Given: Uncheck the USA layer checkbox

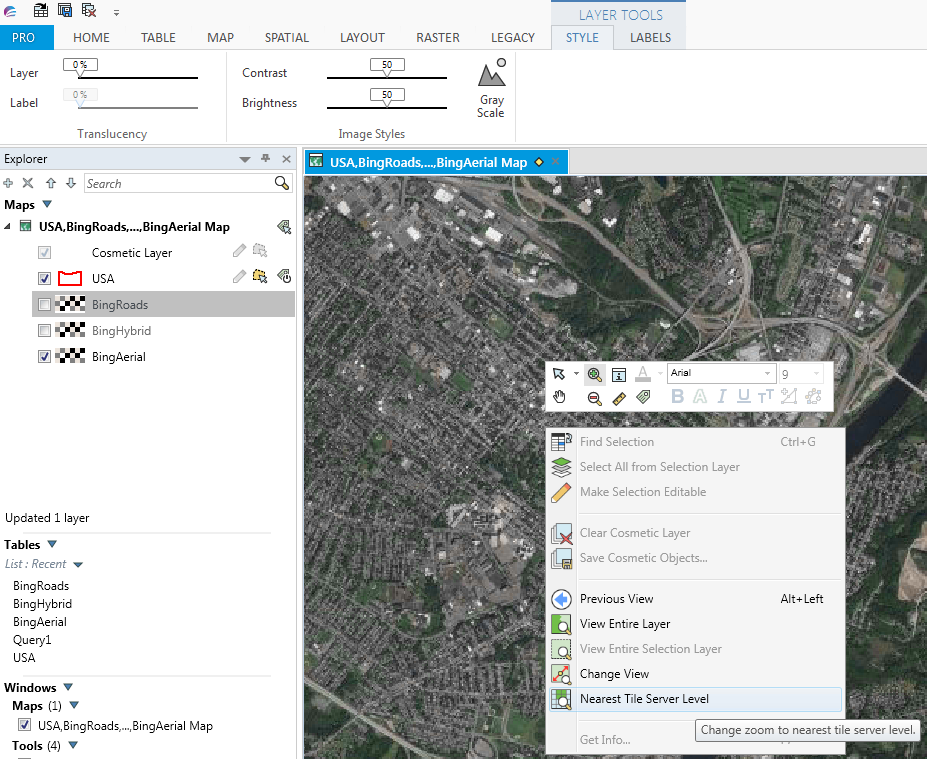Looking at the screenshot, I should coord(44,278).
